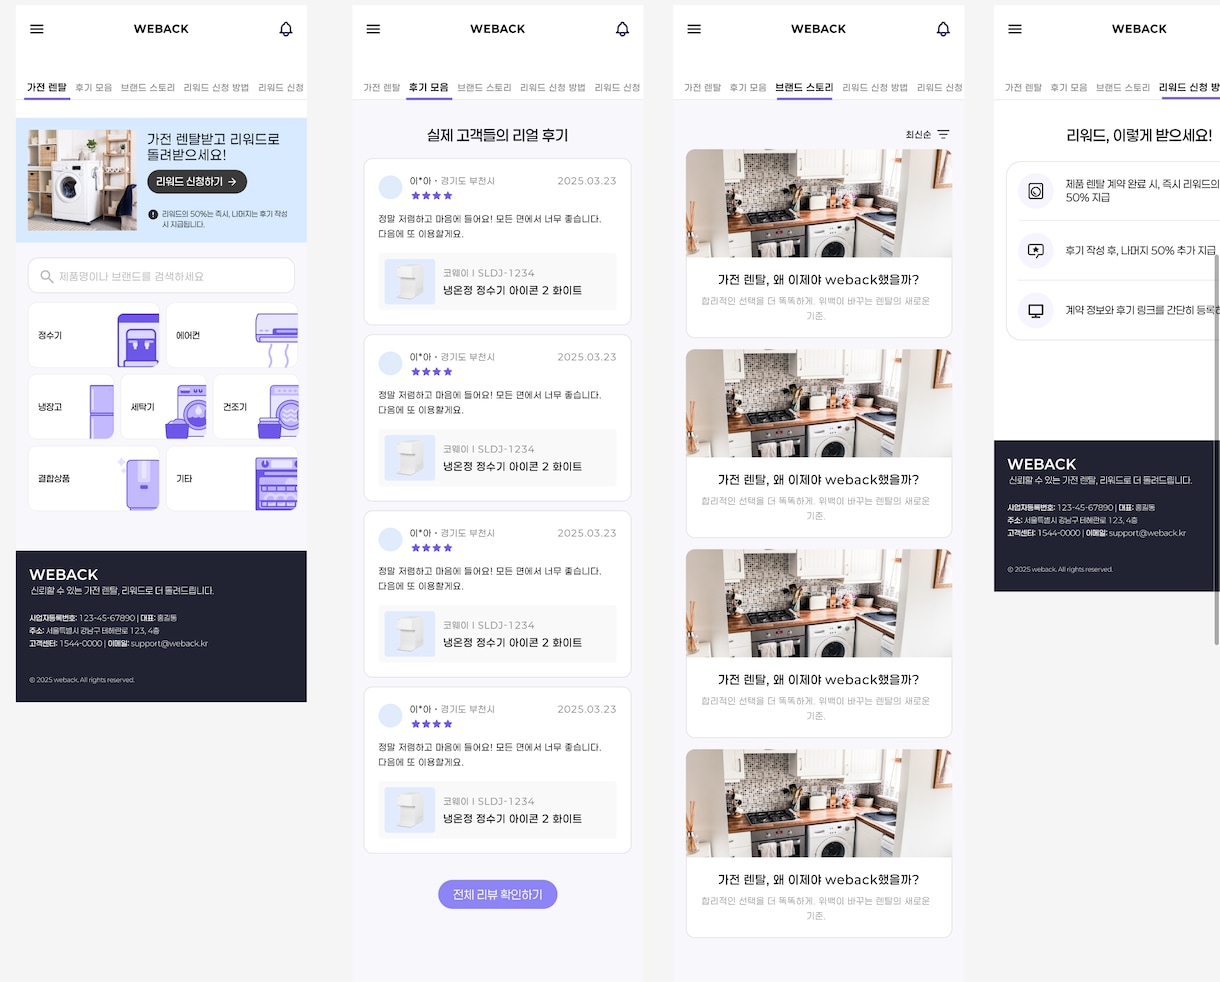This screenshot has height=982, width=1220.
Task: Click support@weback.kr in the 가전 렌탈 screen footer
Action: tap(169, 644)
